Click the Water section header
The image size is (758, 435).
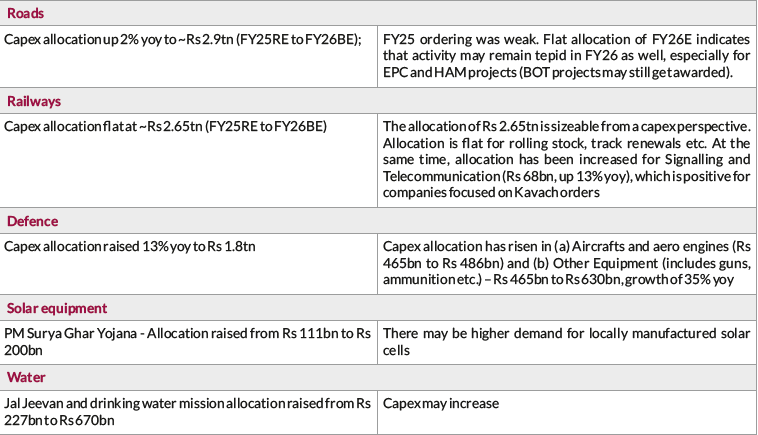[x=25, y=377]
